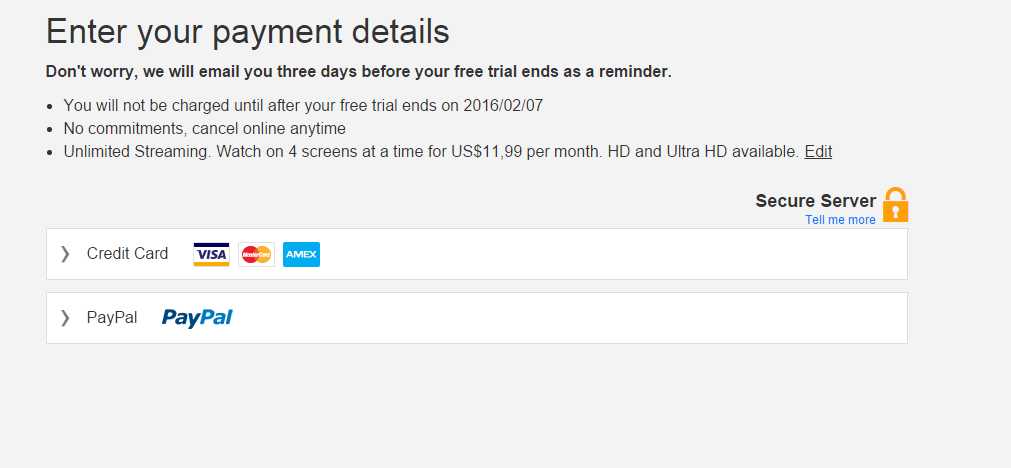Click the Secure Server heading text
Viewport: 1011px width, 468px height.
pyautogui.click(x=816, y=200)
